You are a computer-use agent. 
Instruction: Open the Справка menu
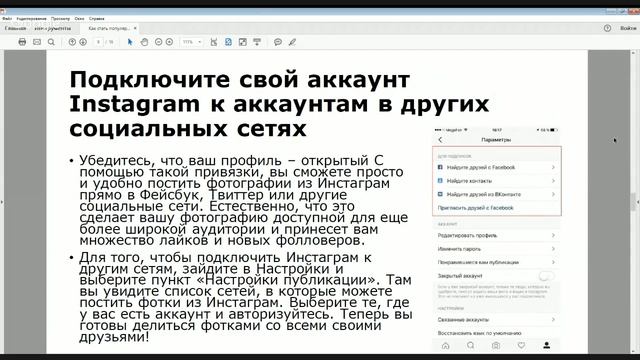(97, 18)
